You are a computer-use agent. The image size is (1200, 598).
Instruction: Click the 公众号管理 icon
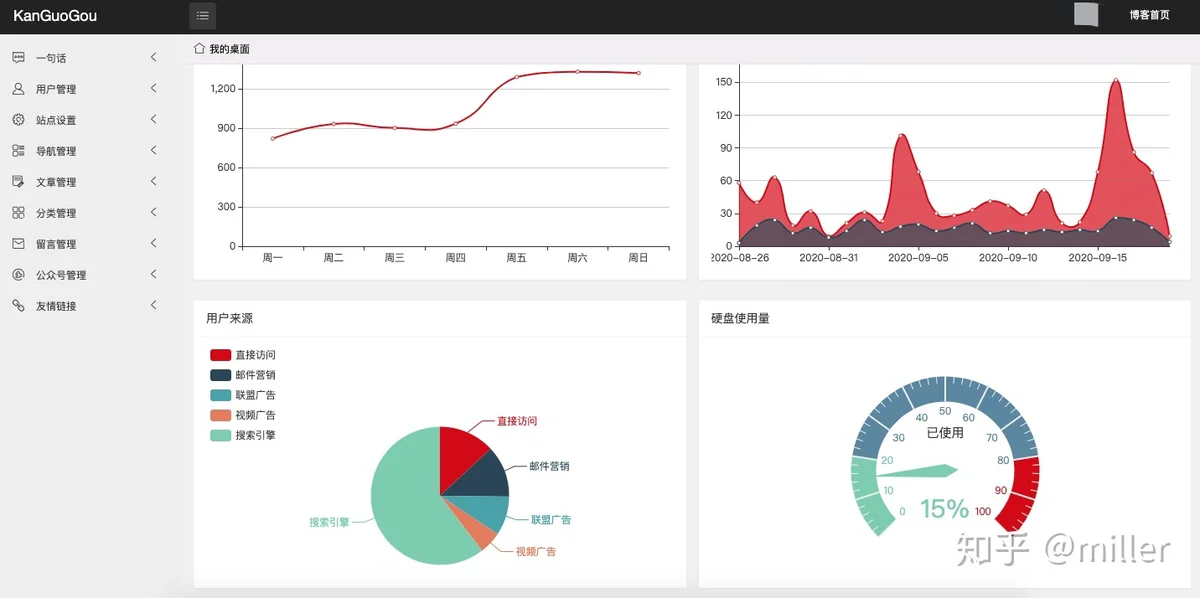click(x=18, y=275)
